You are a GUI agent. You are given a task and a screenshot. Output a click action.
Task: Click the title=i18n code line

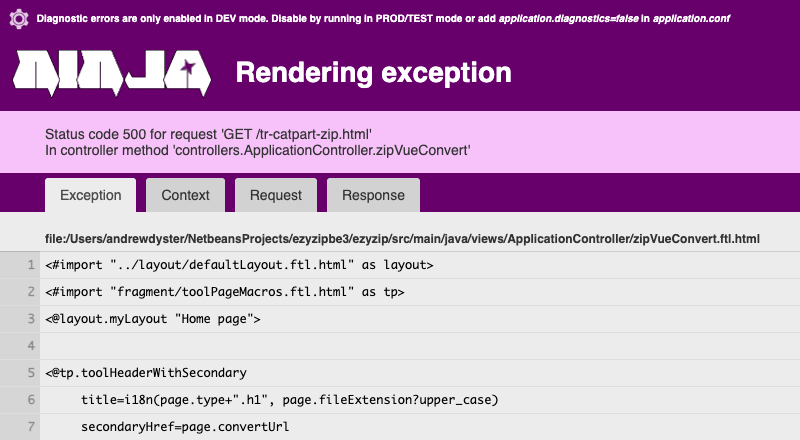click(289, 400)
